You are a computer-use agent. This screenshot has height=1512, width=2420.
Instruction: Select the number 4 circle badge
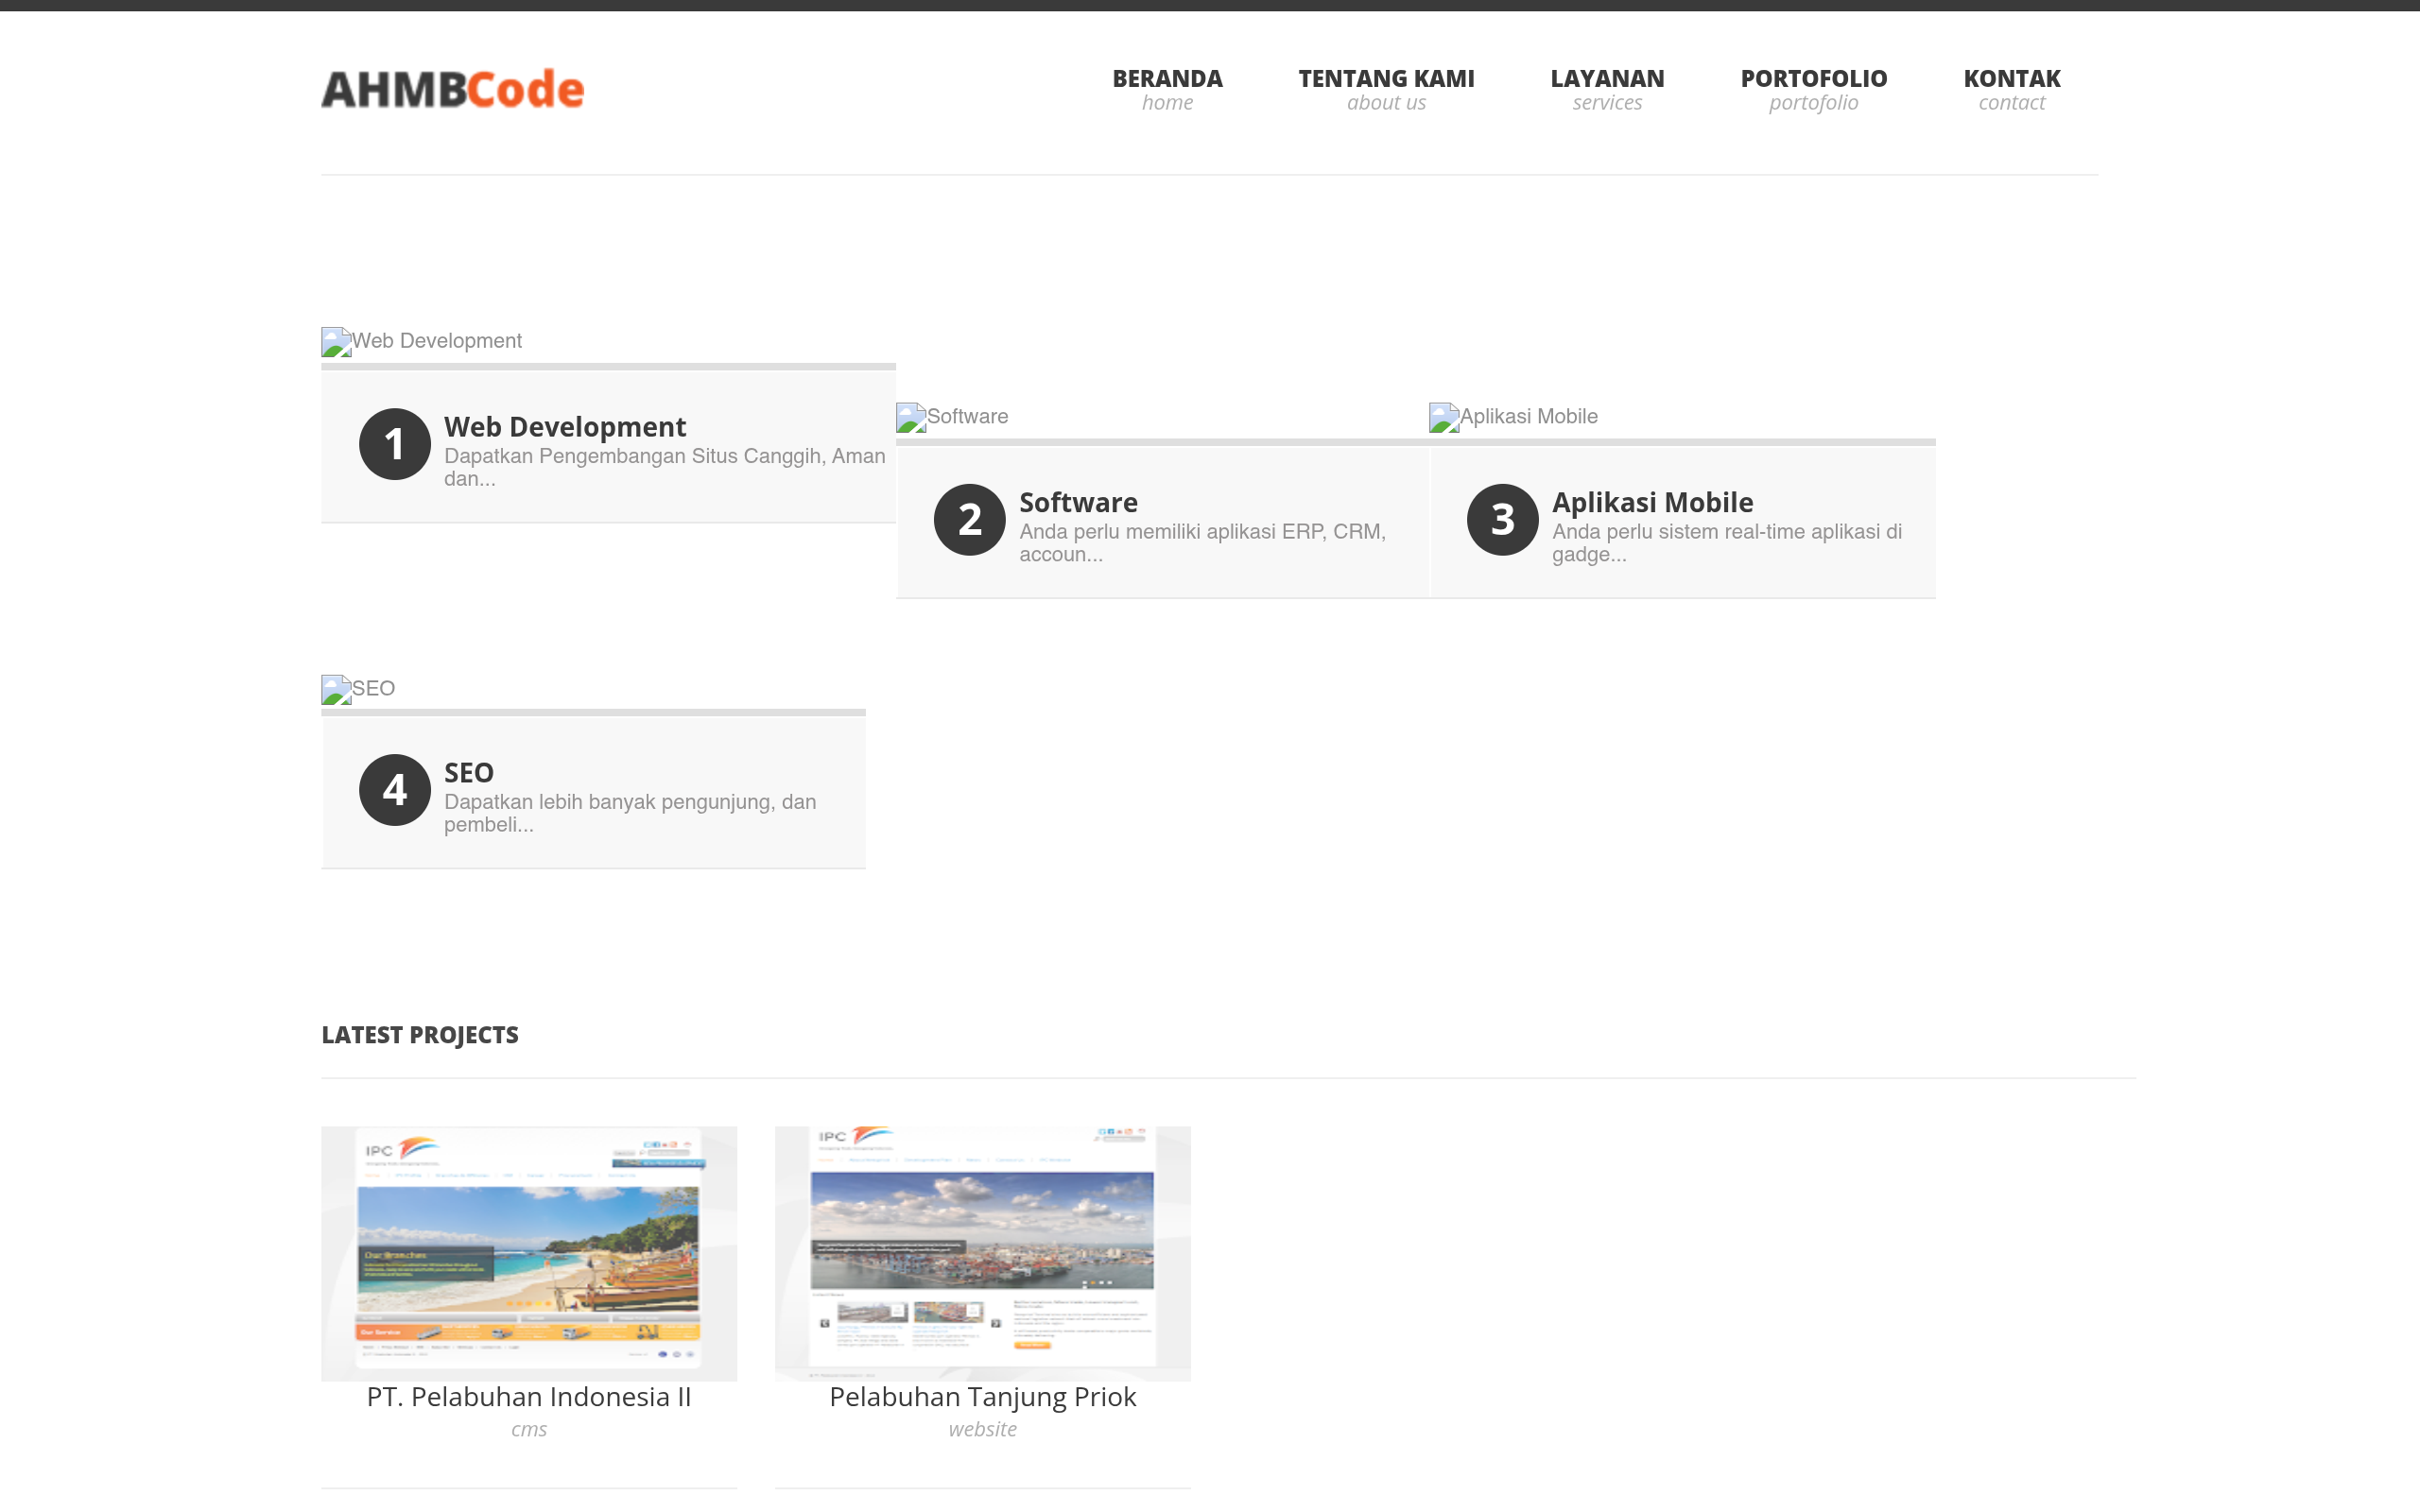point(395,790)
